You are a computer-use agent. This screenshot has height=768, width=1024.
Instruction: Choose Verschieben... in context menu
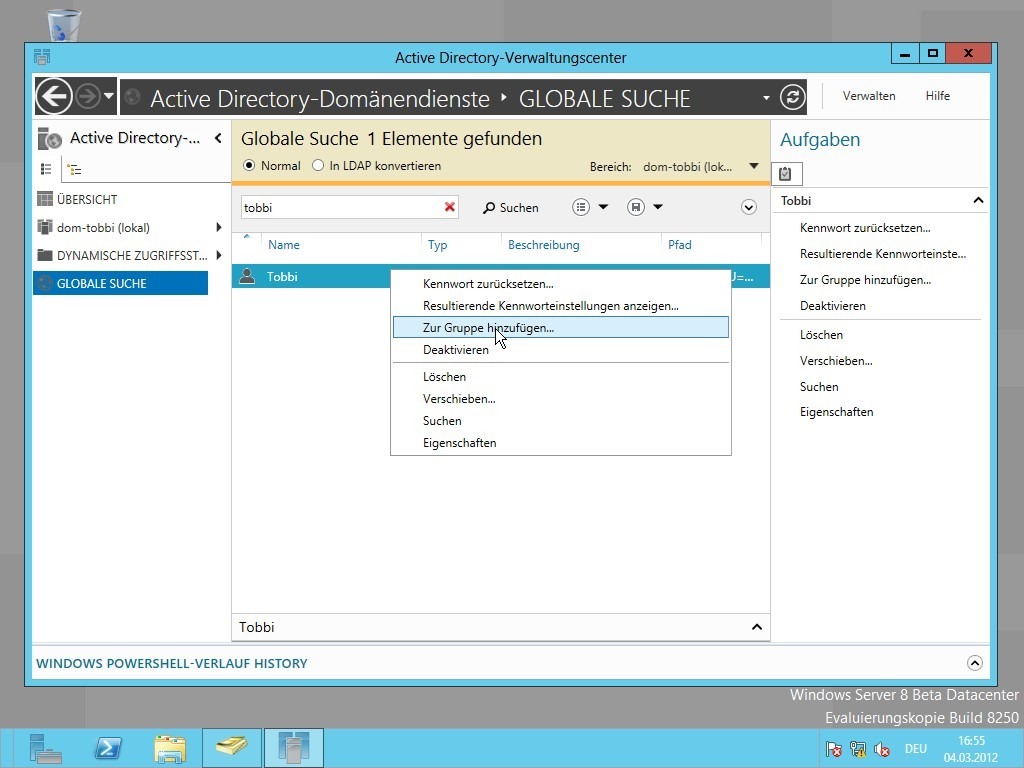tap(560, 399)
